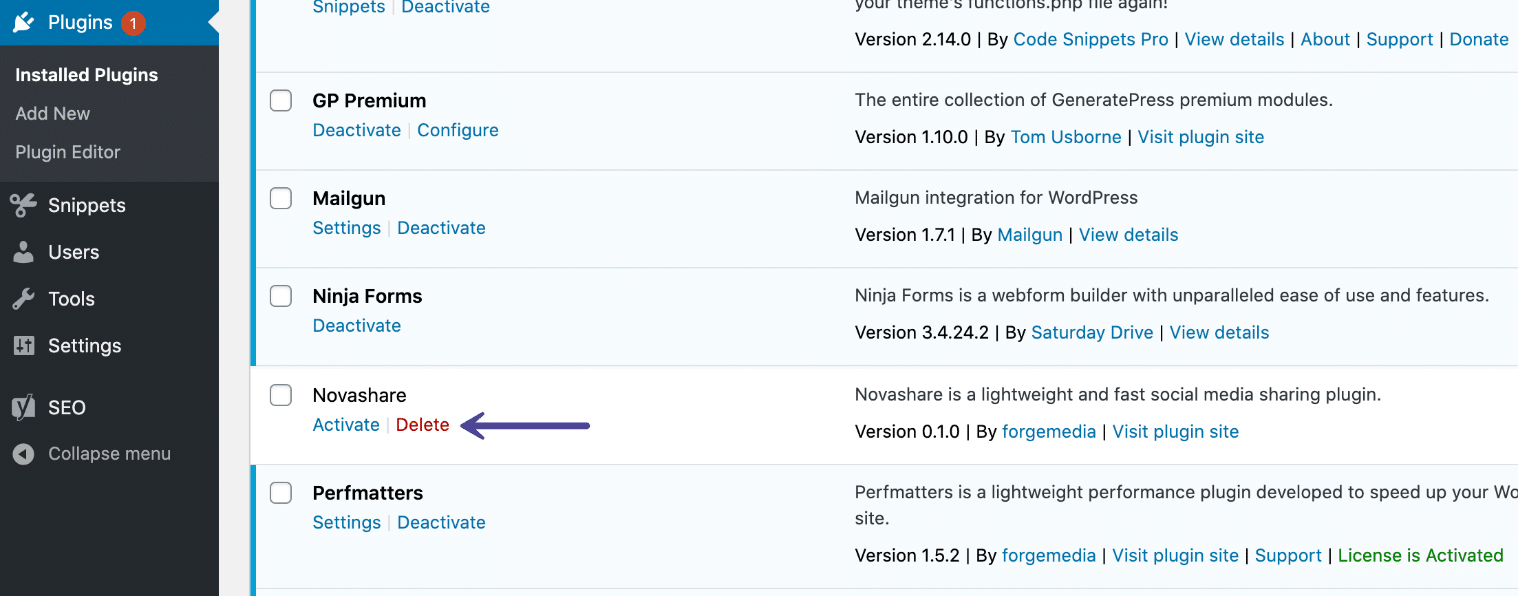Viewport: 1518px width, 596px height.
Task: View details for the Mailgun plugin
Action: point(1128,234)
